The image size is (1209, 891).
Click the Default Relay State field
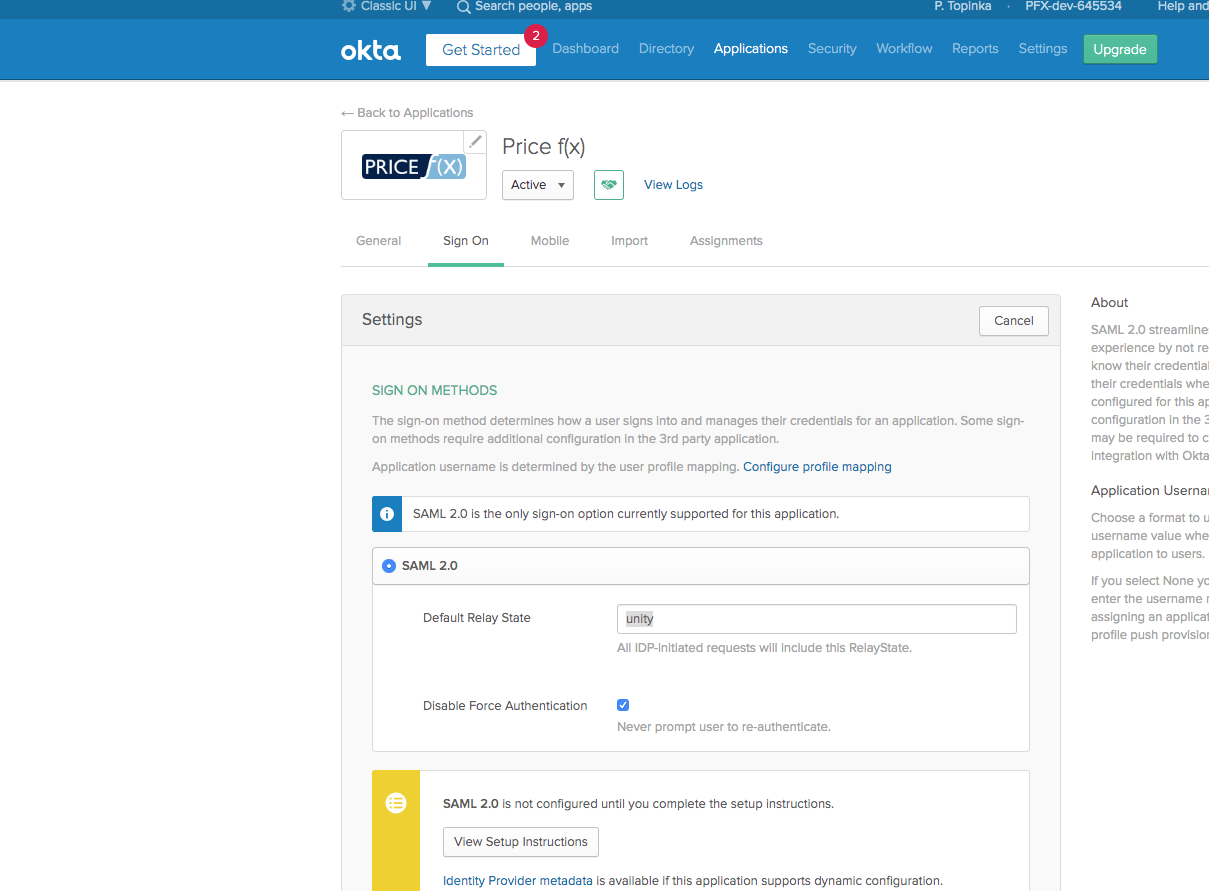[x=816, y=619]
